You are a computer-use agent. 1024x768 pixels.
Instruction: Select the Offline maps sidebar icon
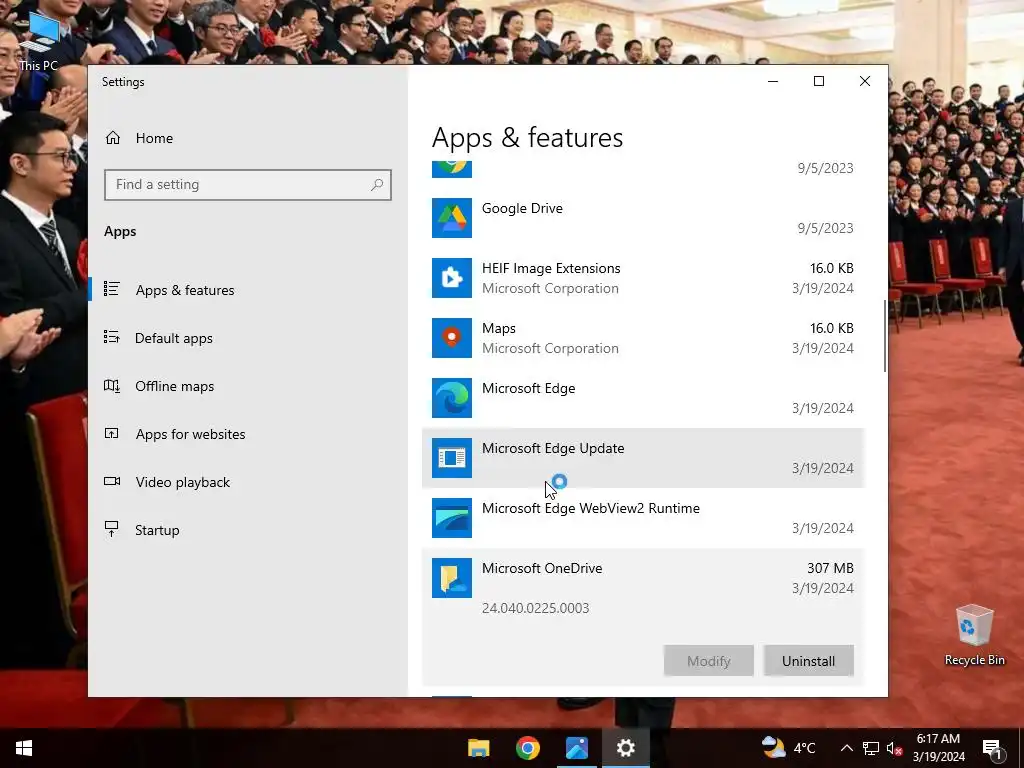[112, 385]
